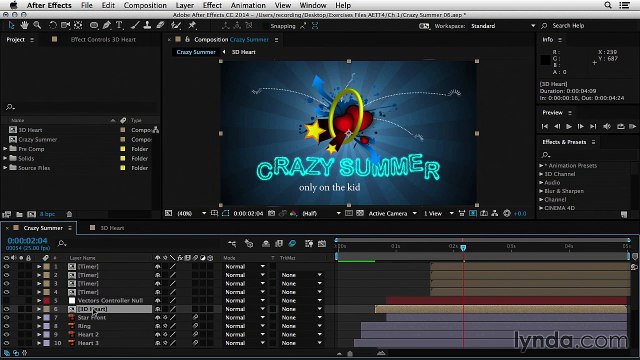The image size is (640, 360).
Task: Select the Zoom magnifier tool
Action: pos(37,25)
